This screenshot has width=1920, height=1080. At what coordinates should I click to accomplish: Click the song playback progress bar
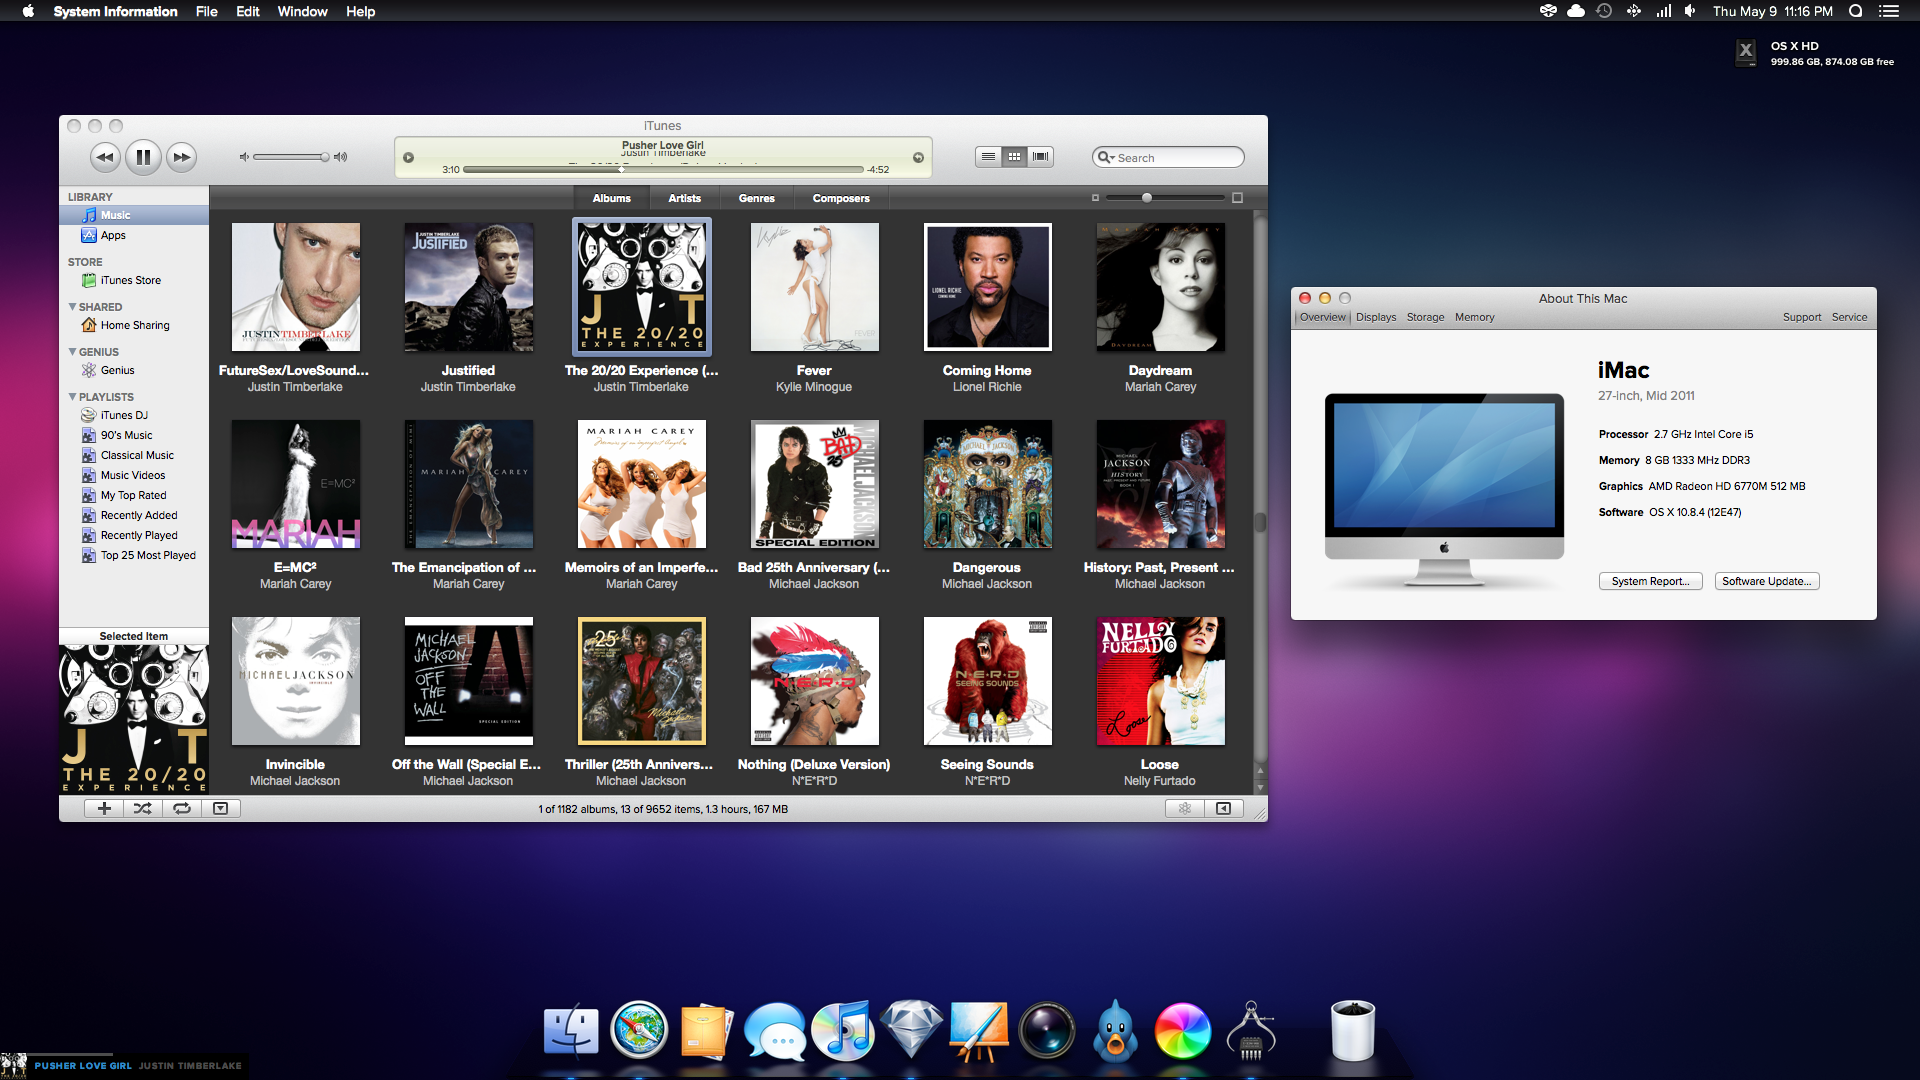tap(663, 169)
